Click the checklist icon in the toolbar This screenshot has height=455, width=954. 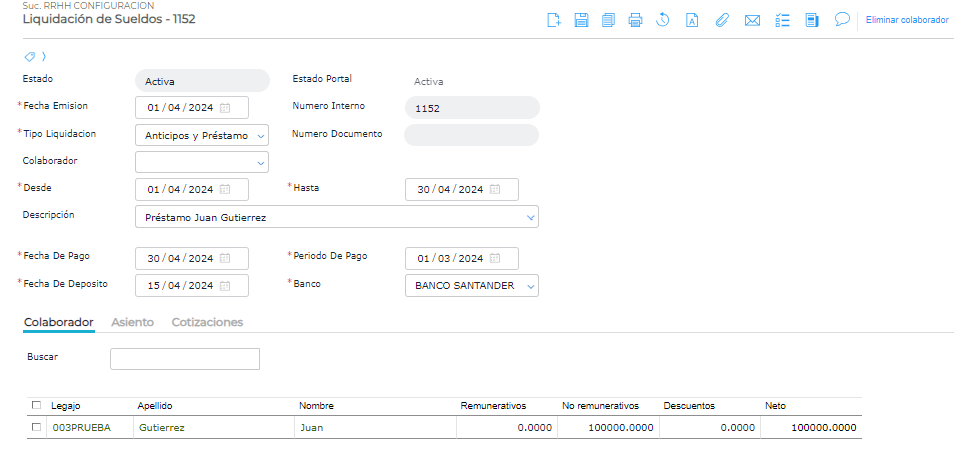pyautogui.click(x=783, y=20)
